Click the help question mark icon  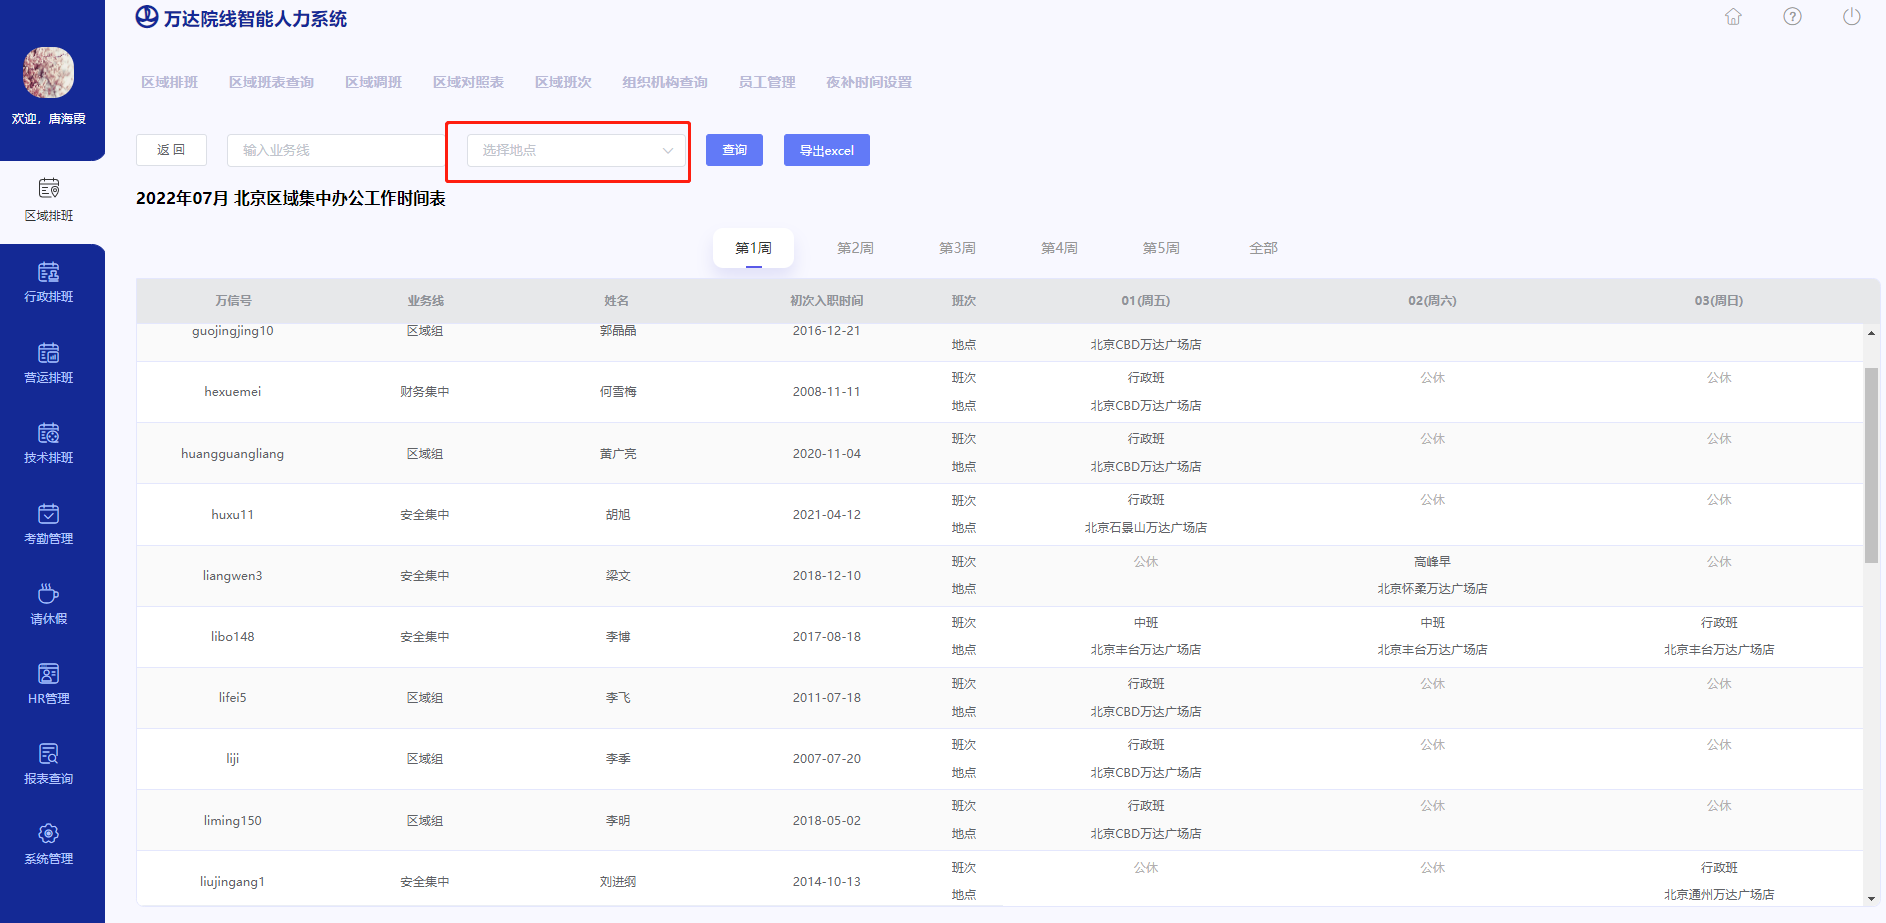[x=1793, y=17]
